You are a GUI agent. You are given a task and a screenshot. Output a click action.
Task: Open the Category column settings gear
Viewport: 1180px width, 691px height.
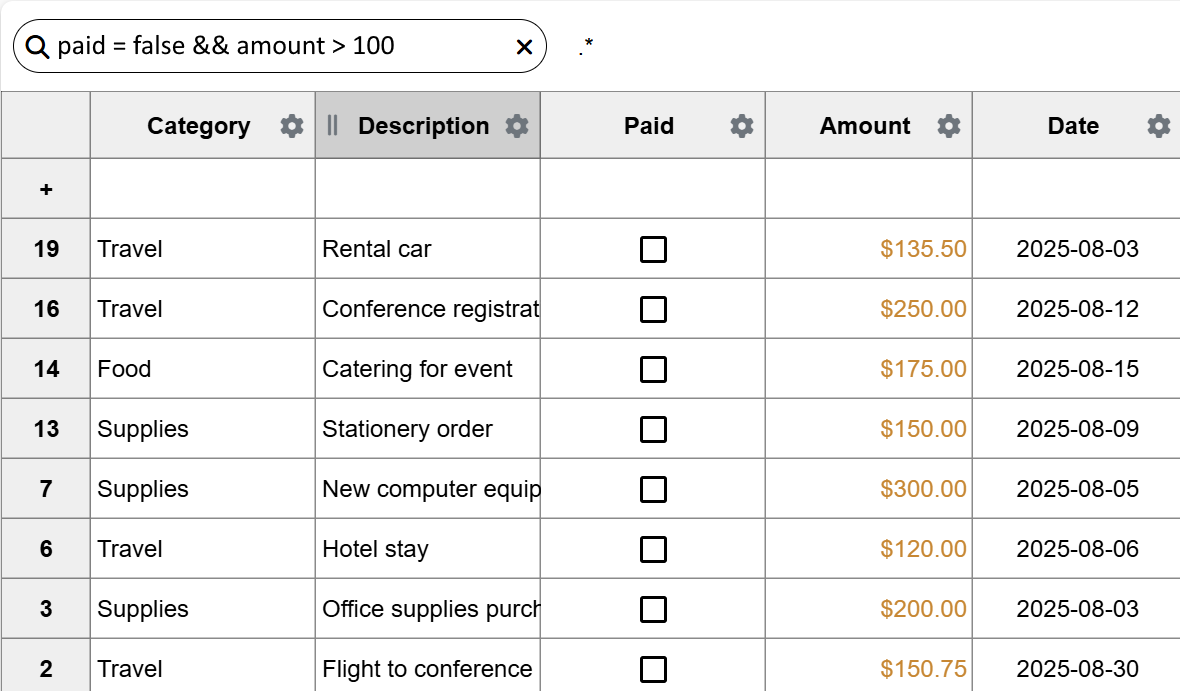click(291, 126)
